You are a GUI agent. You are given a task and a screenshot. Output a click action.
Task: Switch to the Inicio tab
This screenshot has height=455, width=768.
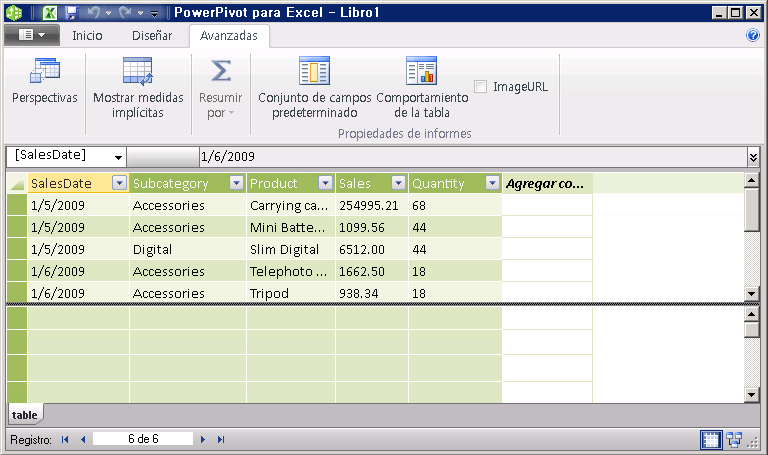pos(87,36)
